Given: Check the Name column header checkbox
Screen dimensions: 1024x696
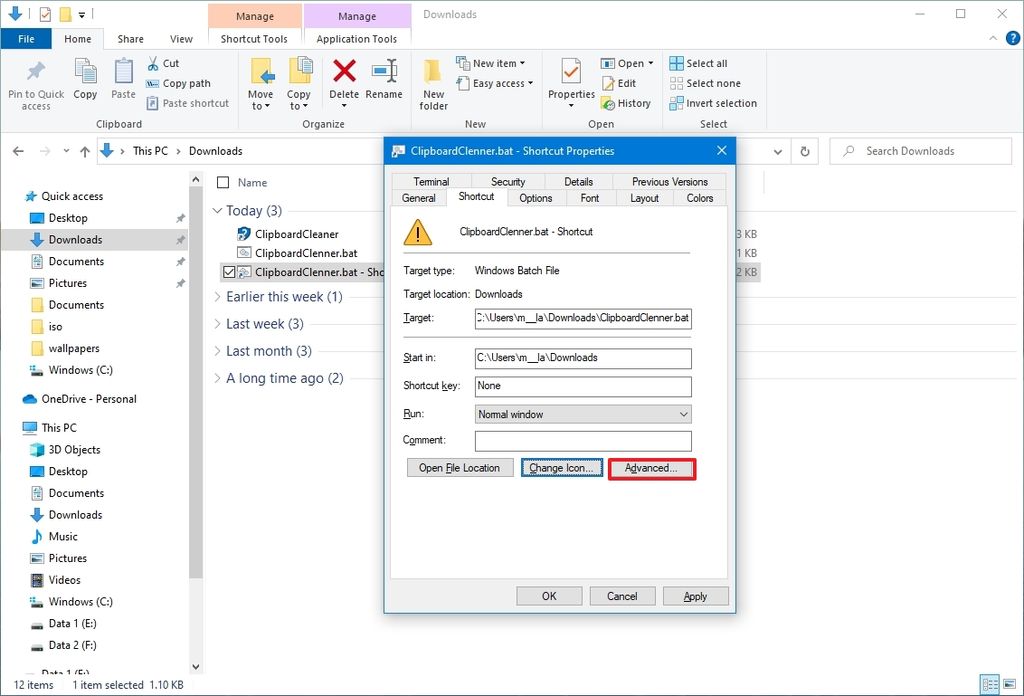Looking at the screenshot, I should tap(222, 183).
